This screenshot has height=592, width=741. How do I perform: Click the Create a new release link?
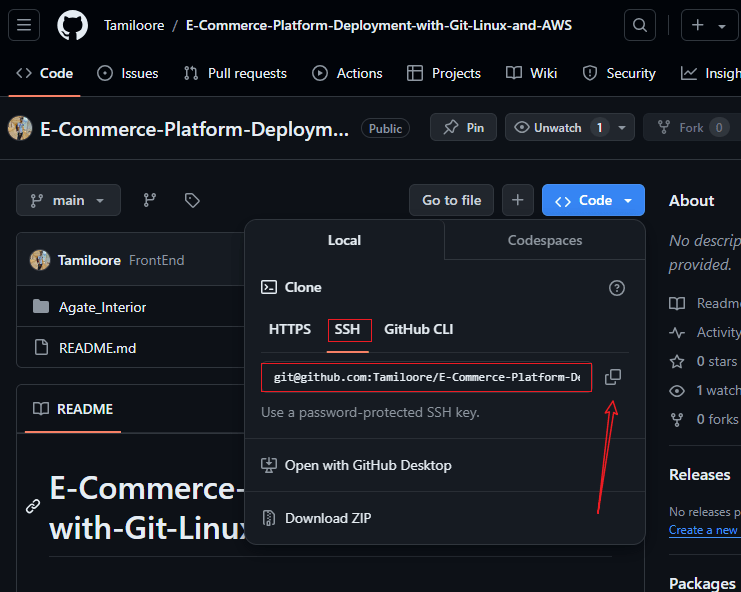pos(704,530)
